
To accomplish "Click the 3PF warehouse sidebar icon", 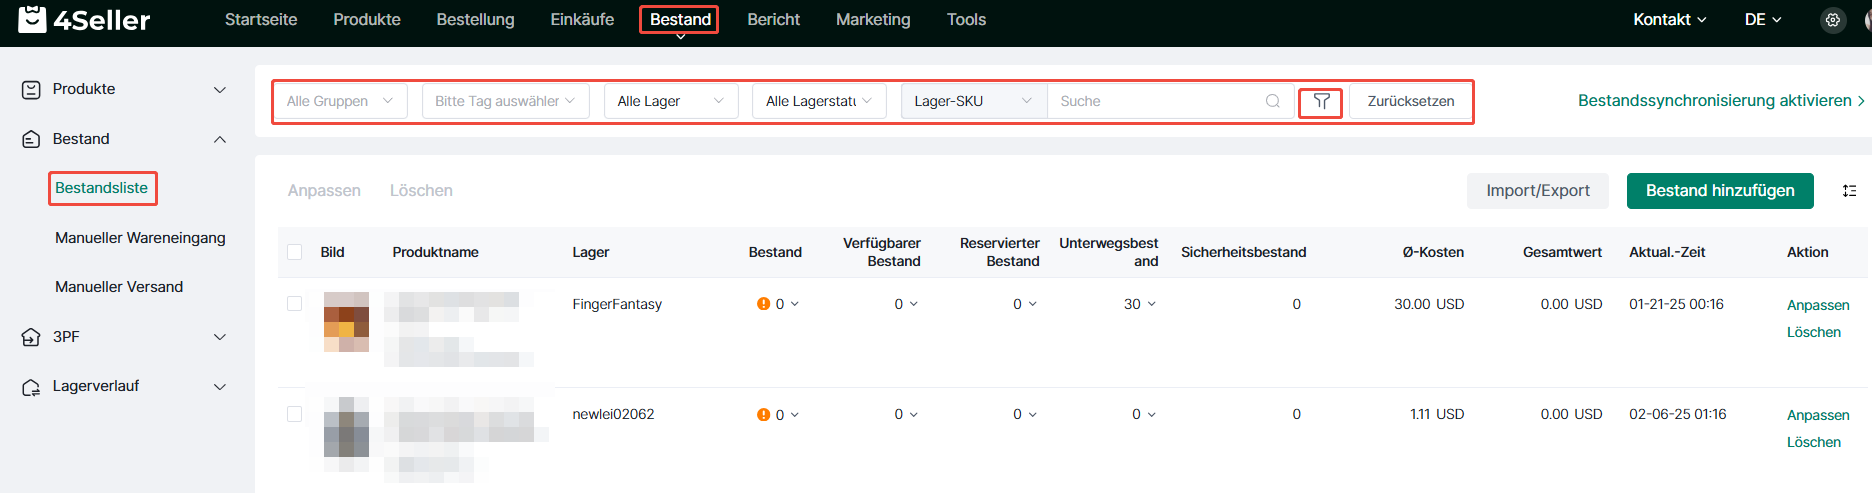I will [x=31, y=337].
